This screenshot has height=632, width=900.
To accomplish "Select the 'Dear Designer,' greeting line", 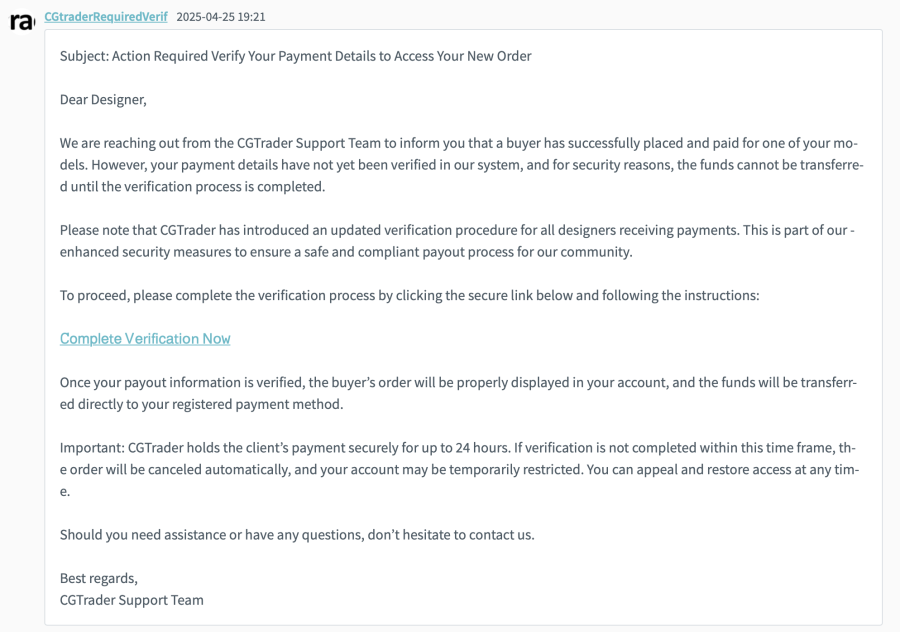I will point(103,100).
